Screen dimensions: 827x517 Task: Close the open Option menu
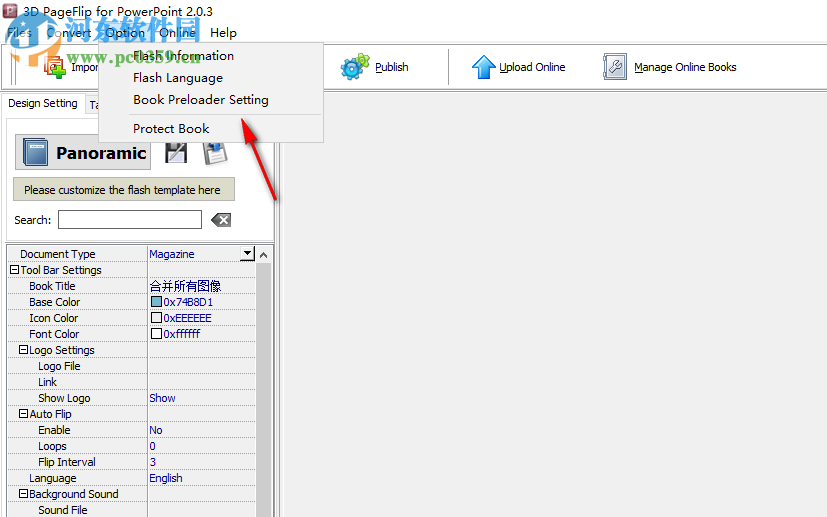tap(125, 33)
